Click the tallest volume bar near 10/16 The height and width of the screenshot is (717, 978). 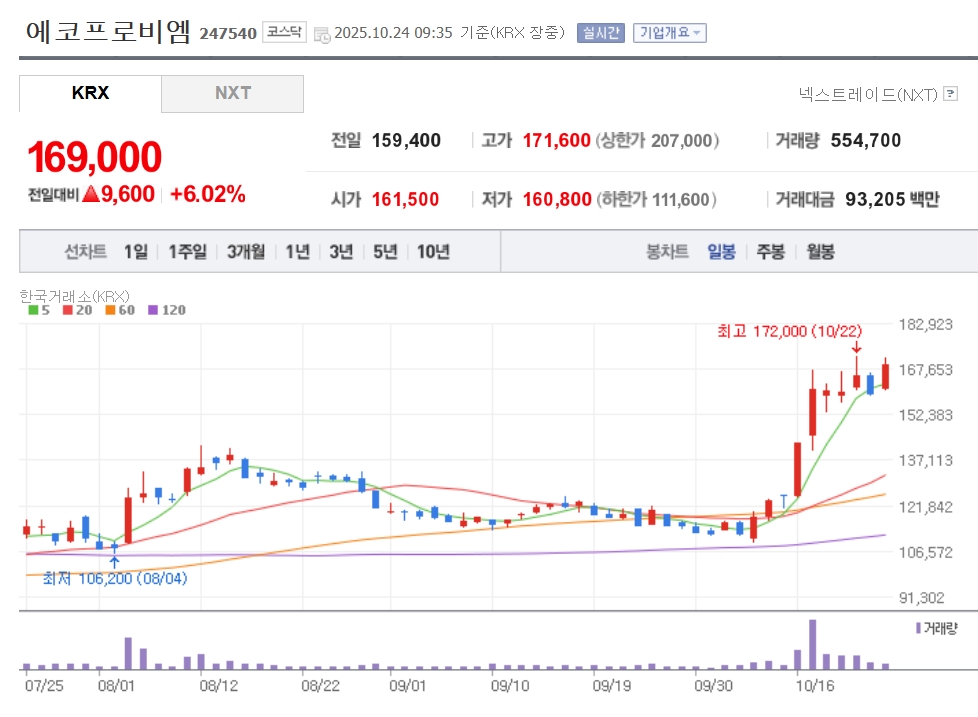pyautogui.click(x=812, y=644)
